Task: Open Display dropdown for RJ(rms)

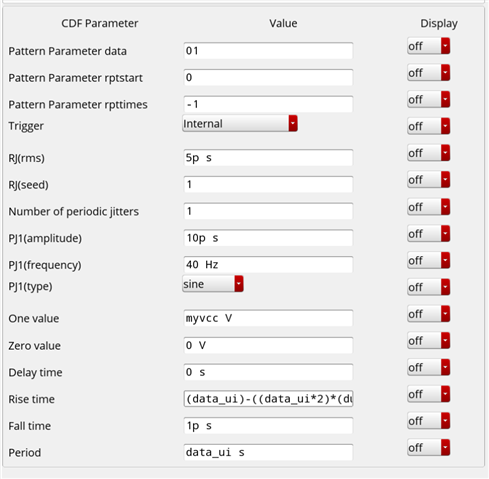Action: click(429, 153)
